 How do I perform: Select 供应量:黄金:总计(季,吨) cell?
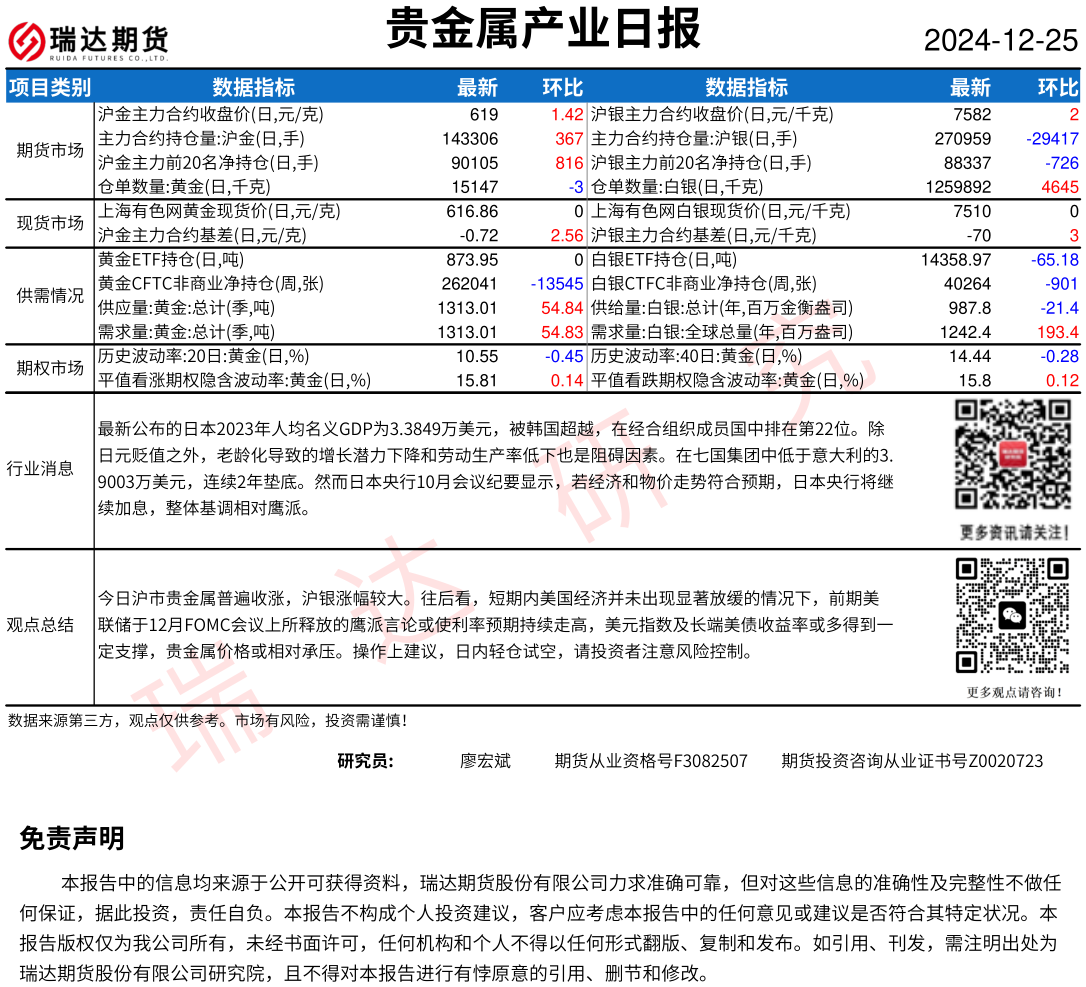tap(186, 308)
